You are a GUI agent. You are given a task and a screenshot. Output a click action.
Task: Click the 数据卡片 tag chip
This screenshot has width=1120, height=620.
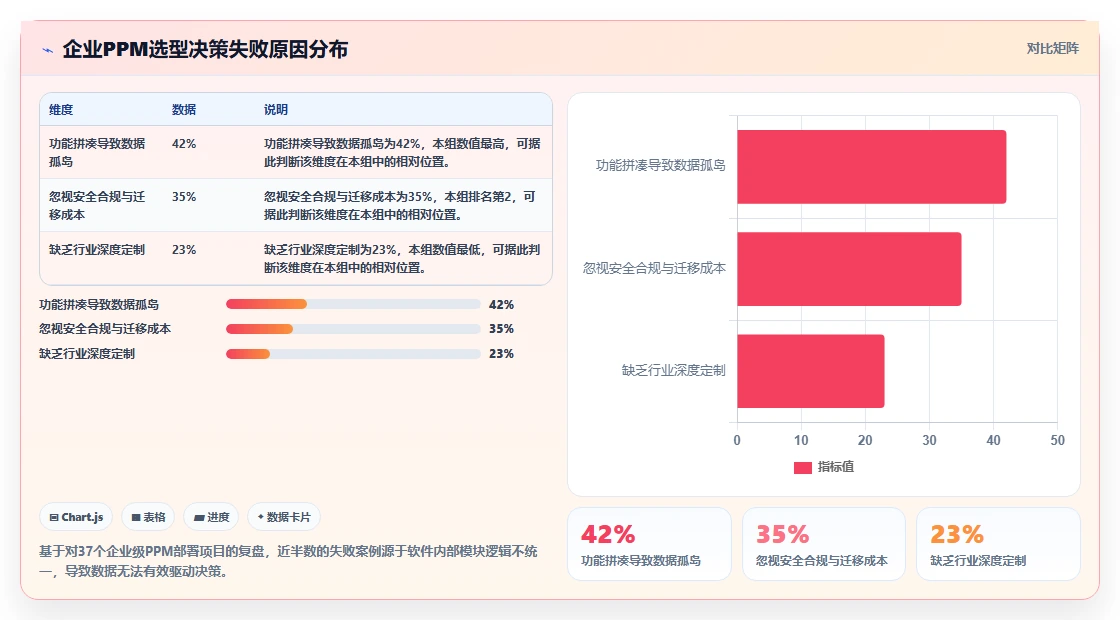point(284,517)
